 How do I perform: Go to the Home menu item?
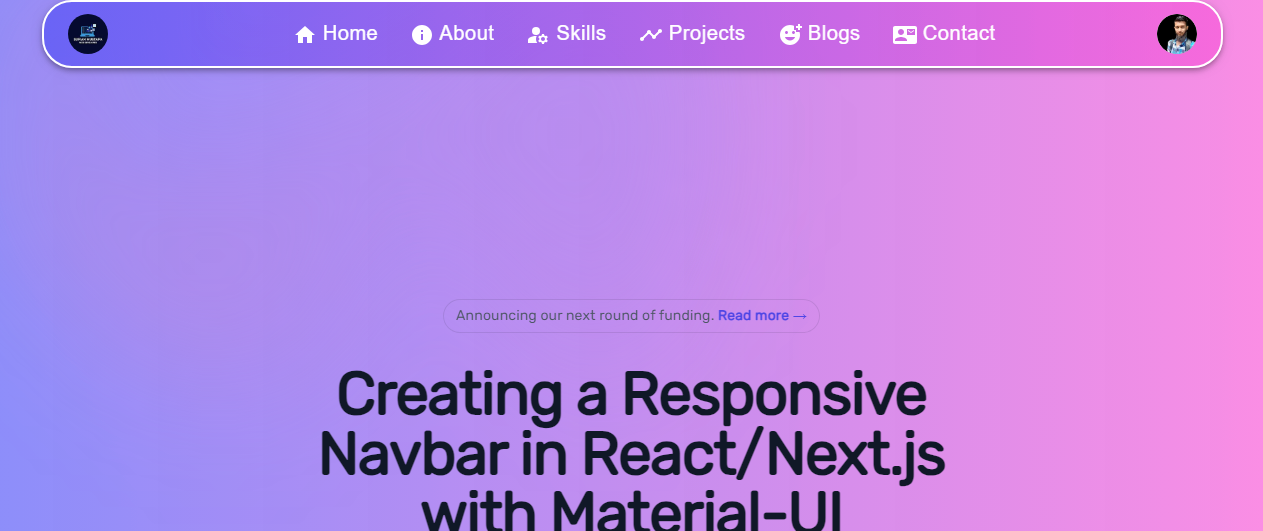[x=336, y=34]
